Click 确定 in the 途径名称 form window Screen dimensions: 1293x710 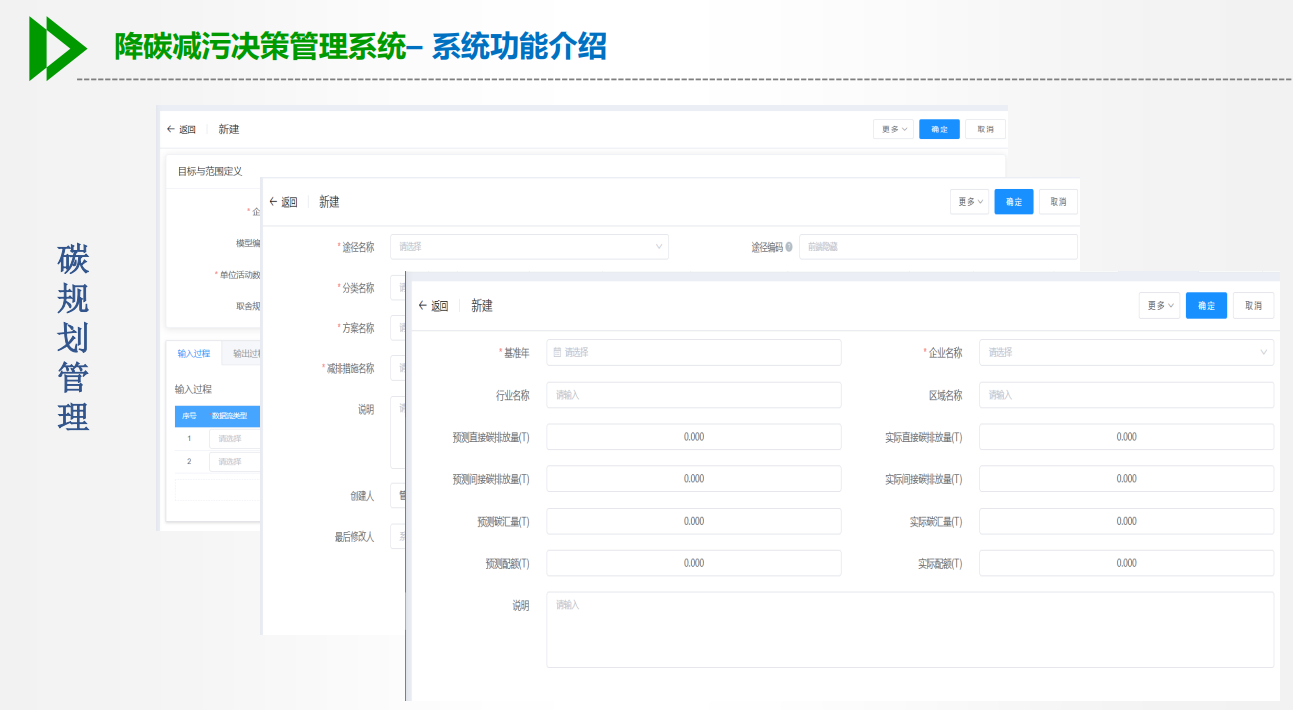pyautogui.click(x=1014, y=202)
